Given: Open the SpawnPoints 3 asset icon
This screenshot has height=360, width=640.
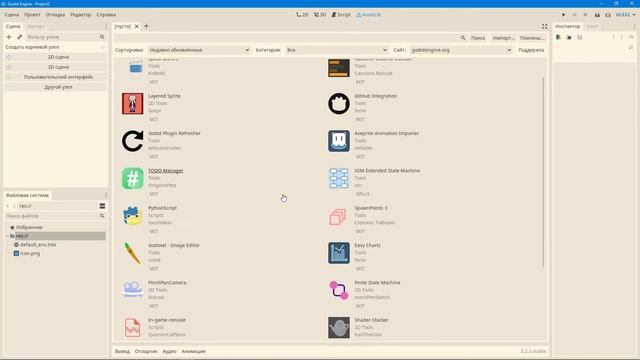Looking at the screenshot, I should (339, 216).
